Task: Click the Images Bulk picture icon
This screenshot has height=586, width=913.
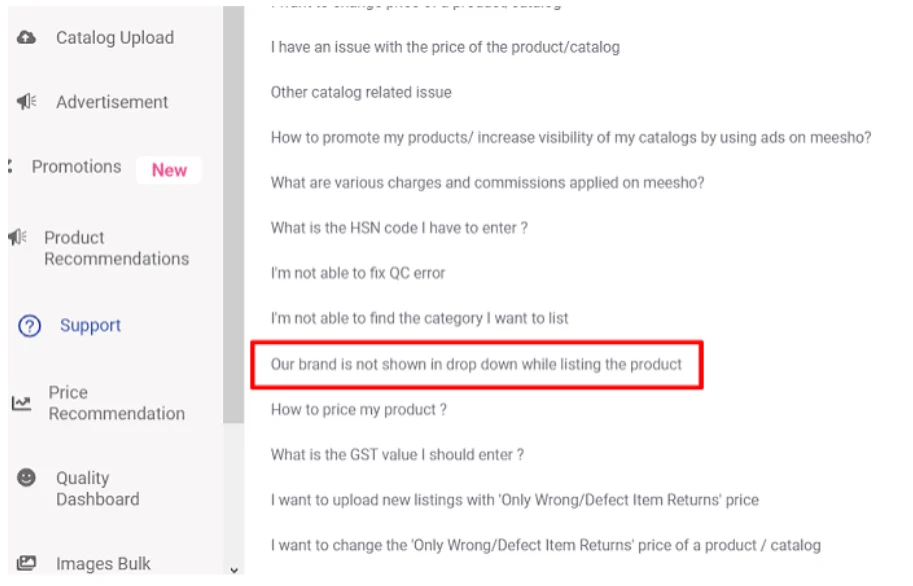Action: point(26,563)
